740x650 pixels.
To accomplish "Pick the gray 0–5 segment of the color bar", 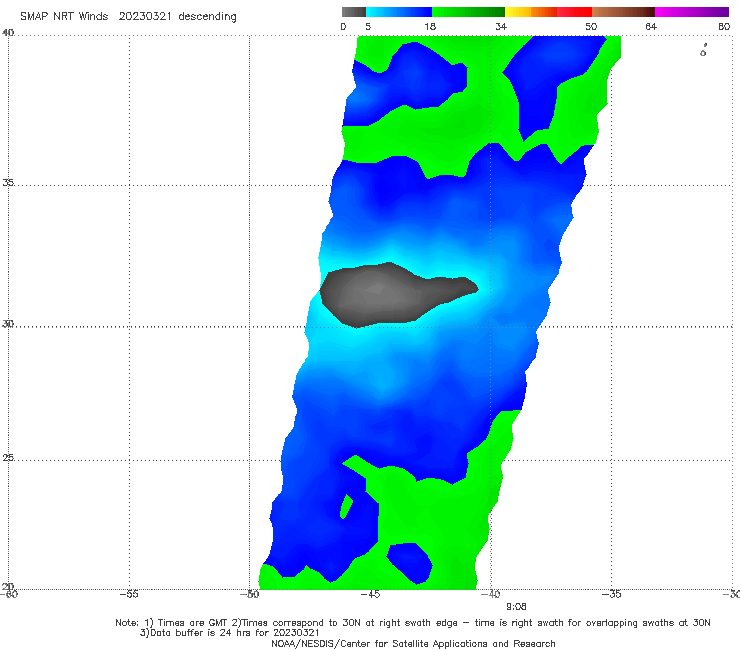I will (x=353, y=12).
